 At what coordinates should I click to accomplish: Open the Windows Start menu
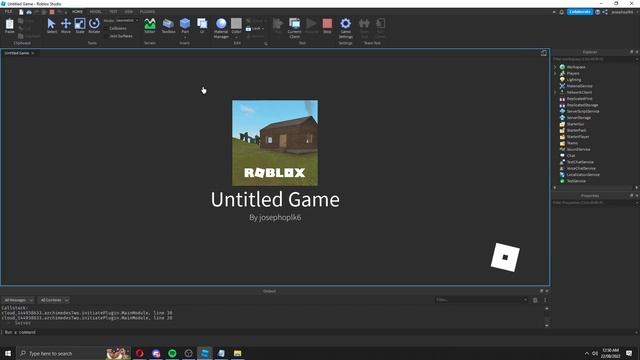pos(8,353)
